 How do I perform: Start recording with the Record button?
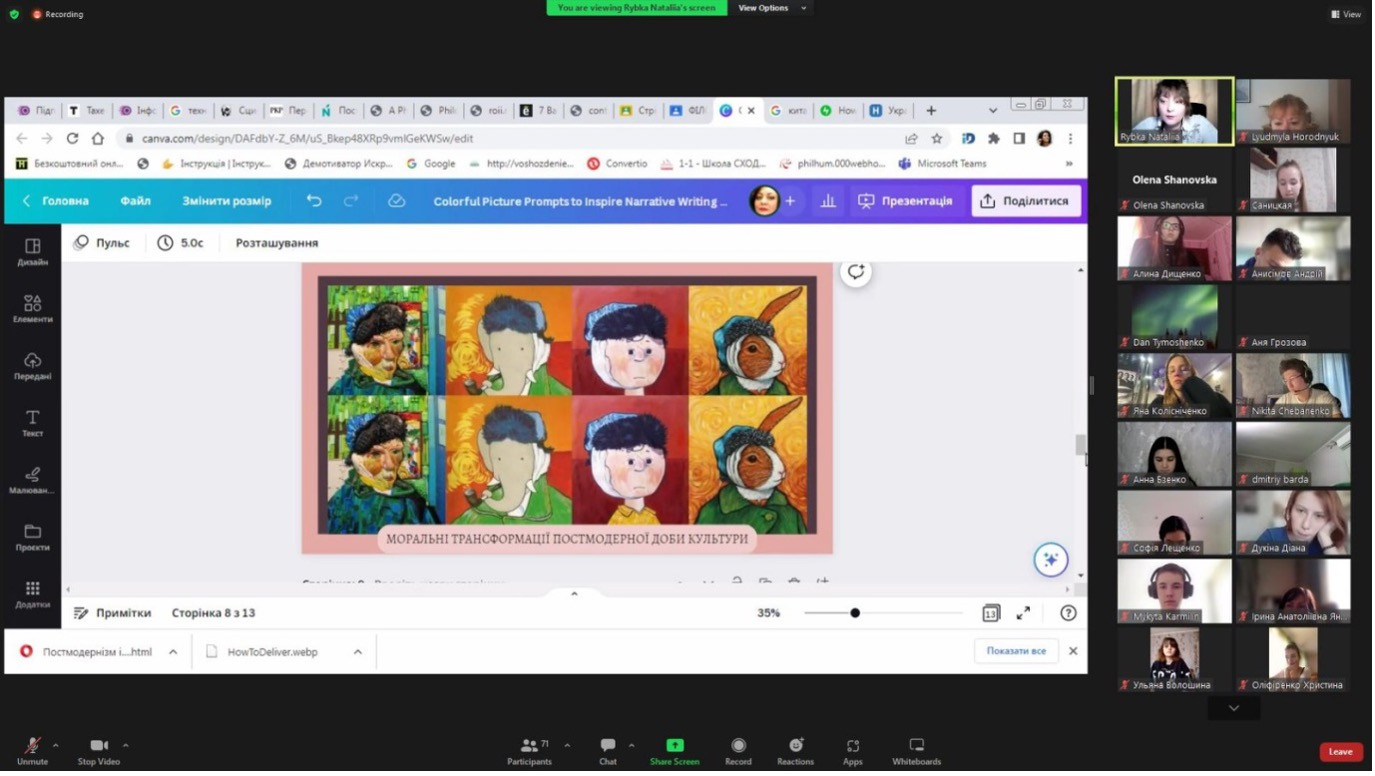(x=738, y=752)
